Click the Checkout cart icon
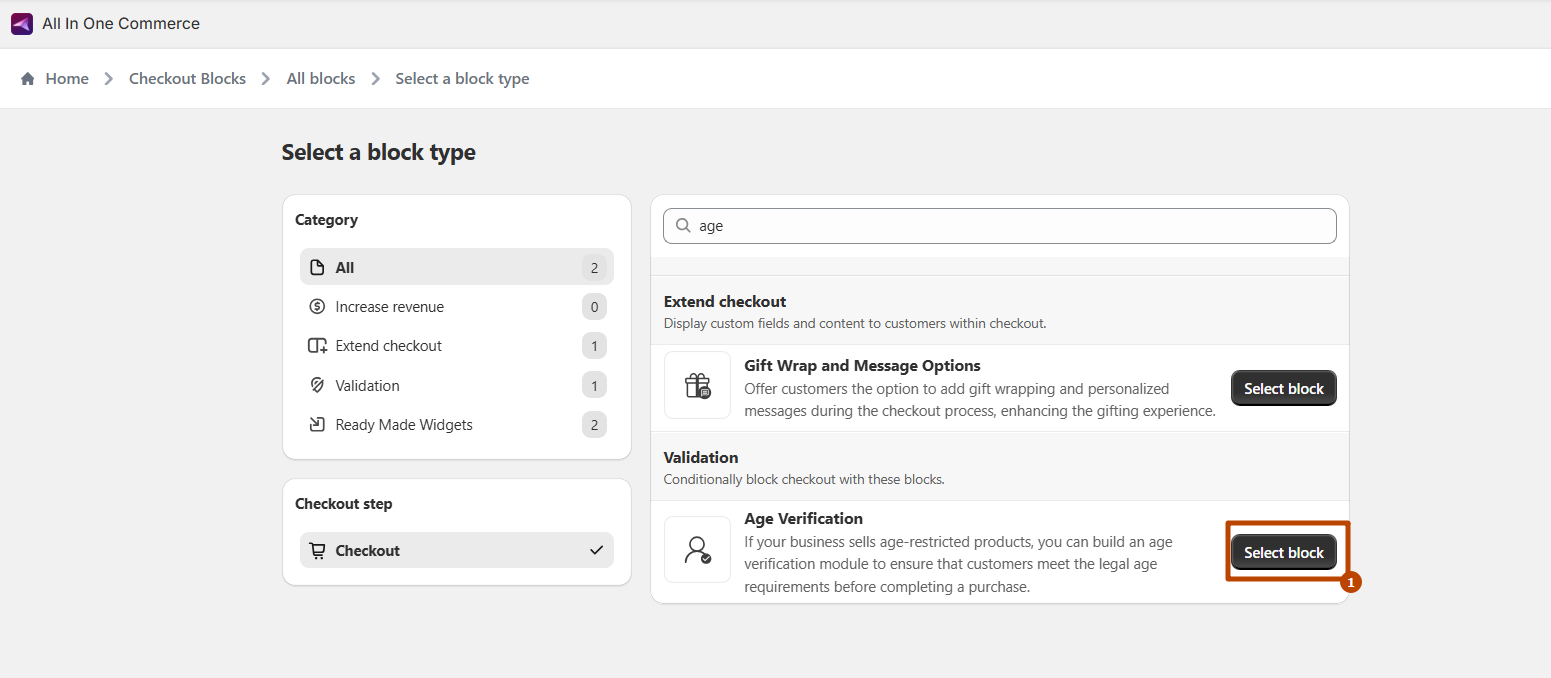The width and height of the screenshot is (1551, 678). tap(317, 551)
